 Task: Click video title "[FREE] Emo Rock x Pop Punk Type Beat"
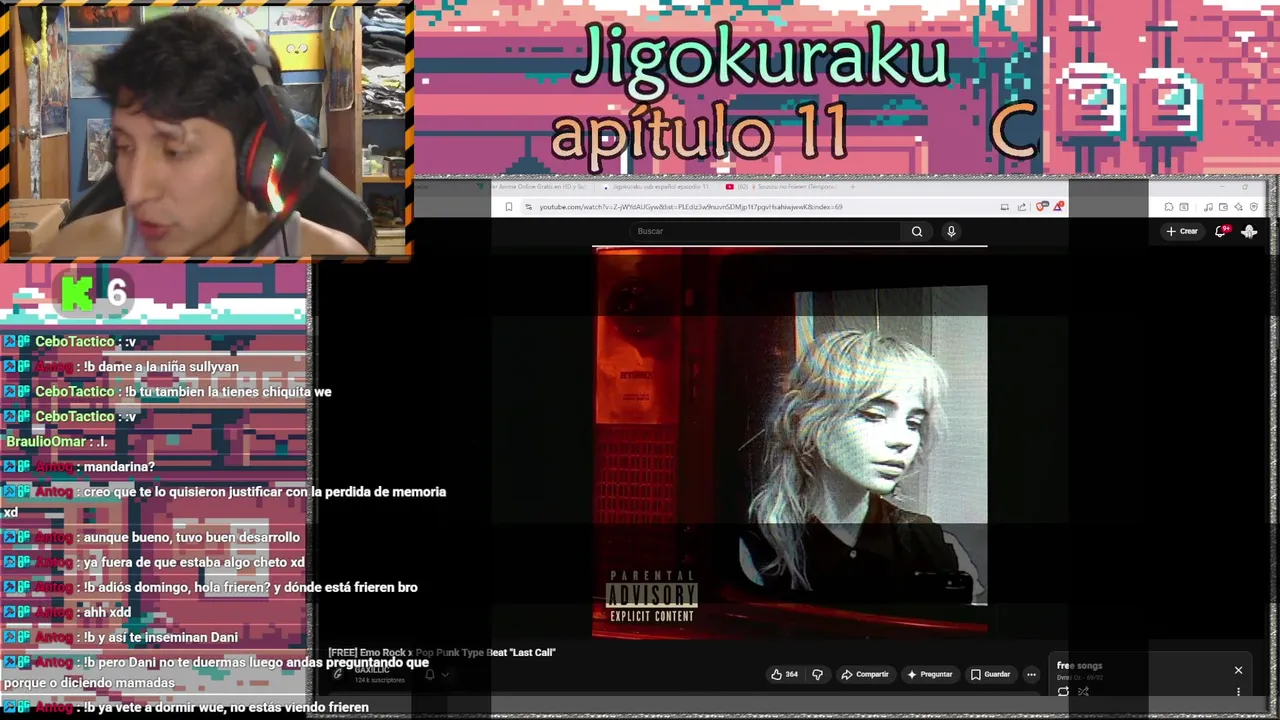(x=441, y=652)
